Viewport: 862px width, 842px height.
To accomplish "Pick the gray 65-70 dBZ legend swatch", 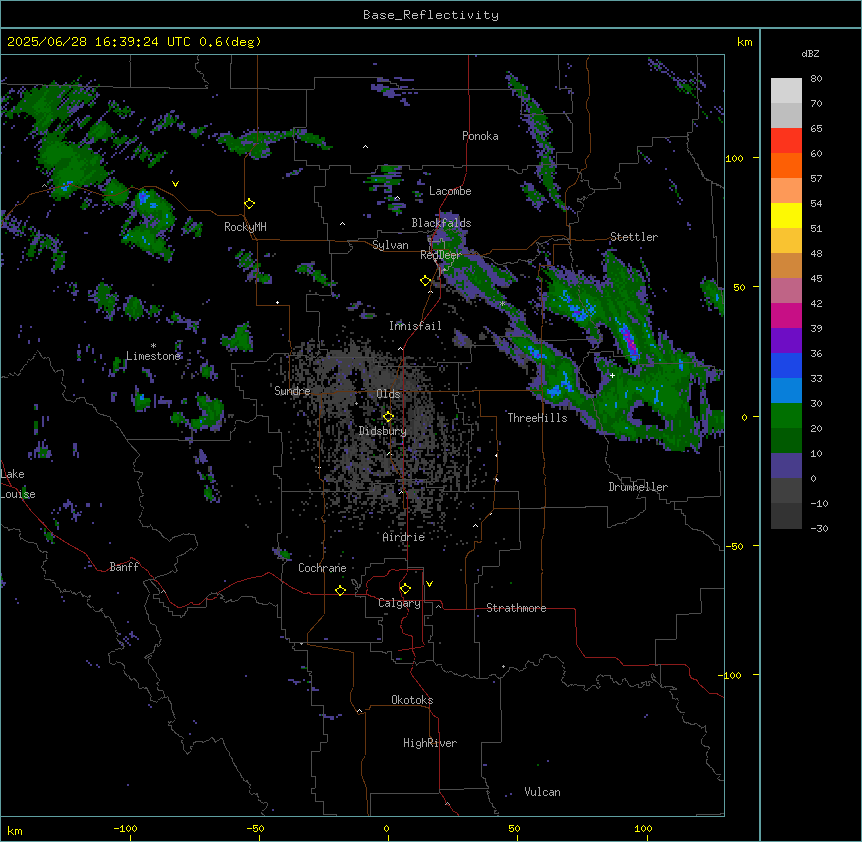I will (x=786, y=115).
